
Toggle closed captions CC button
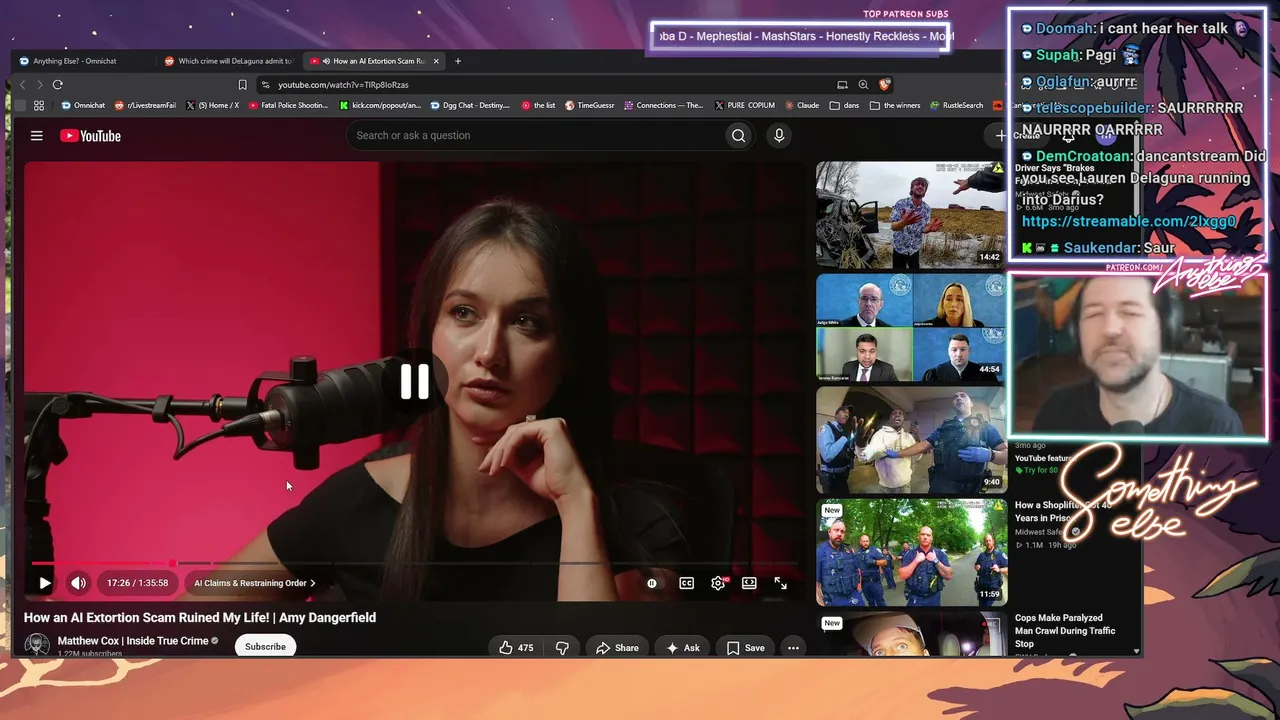point(687,583)
